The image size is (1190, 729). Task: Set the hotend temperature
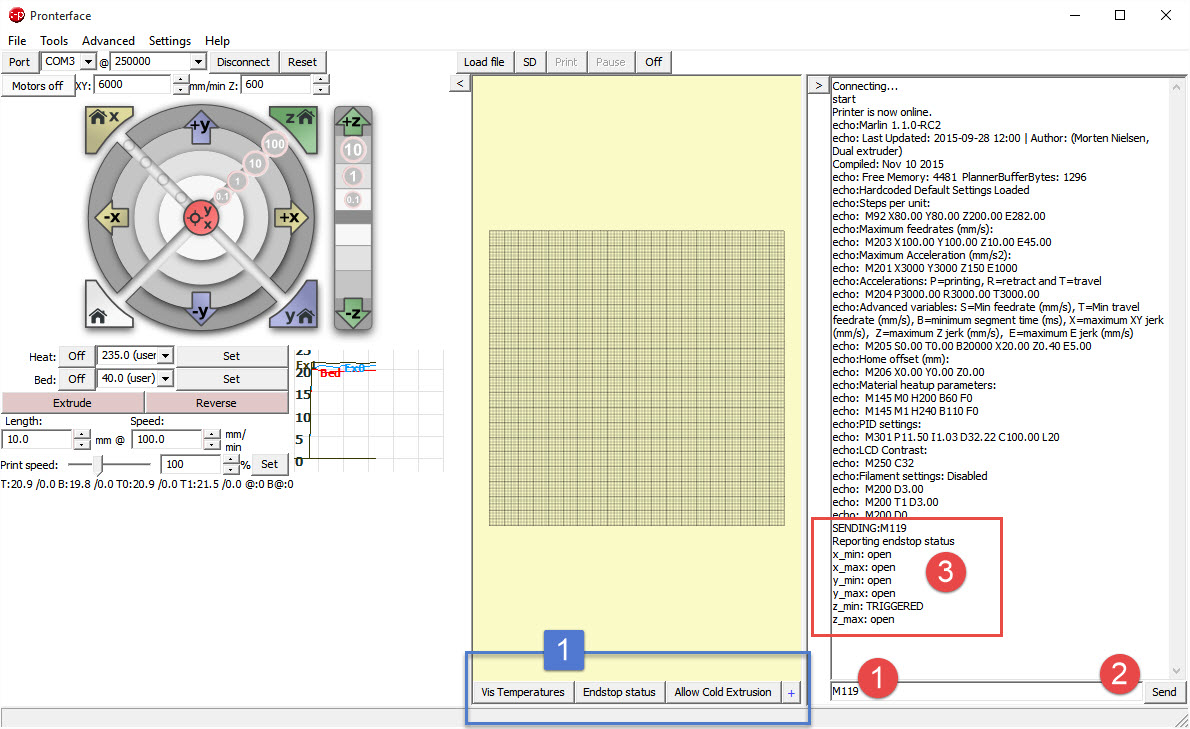click(x=231, y=356)
